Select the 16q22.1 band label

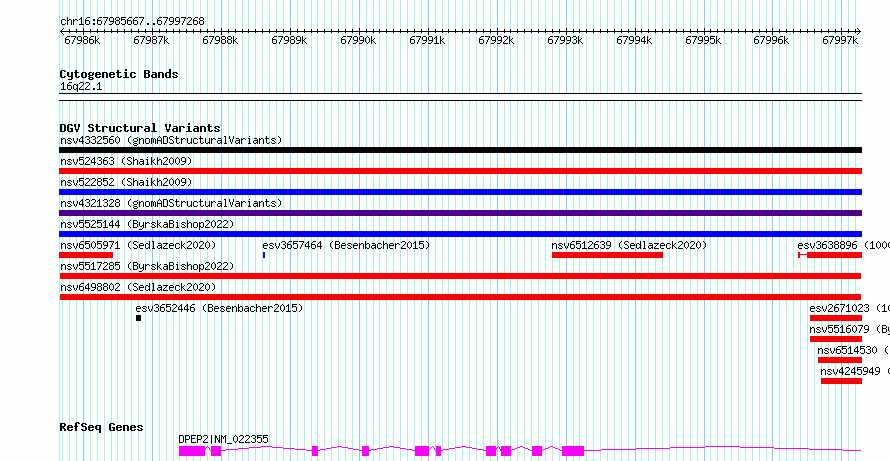[x=81, y=87]
